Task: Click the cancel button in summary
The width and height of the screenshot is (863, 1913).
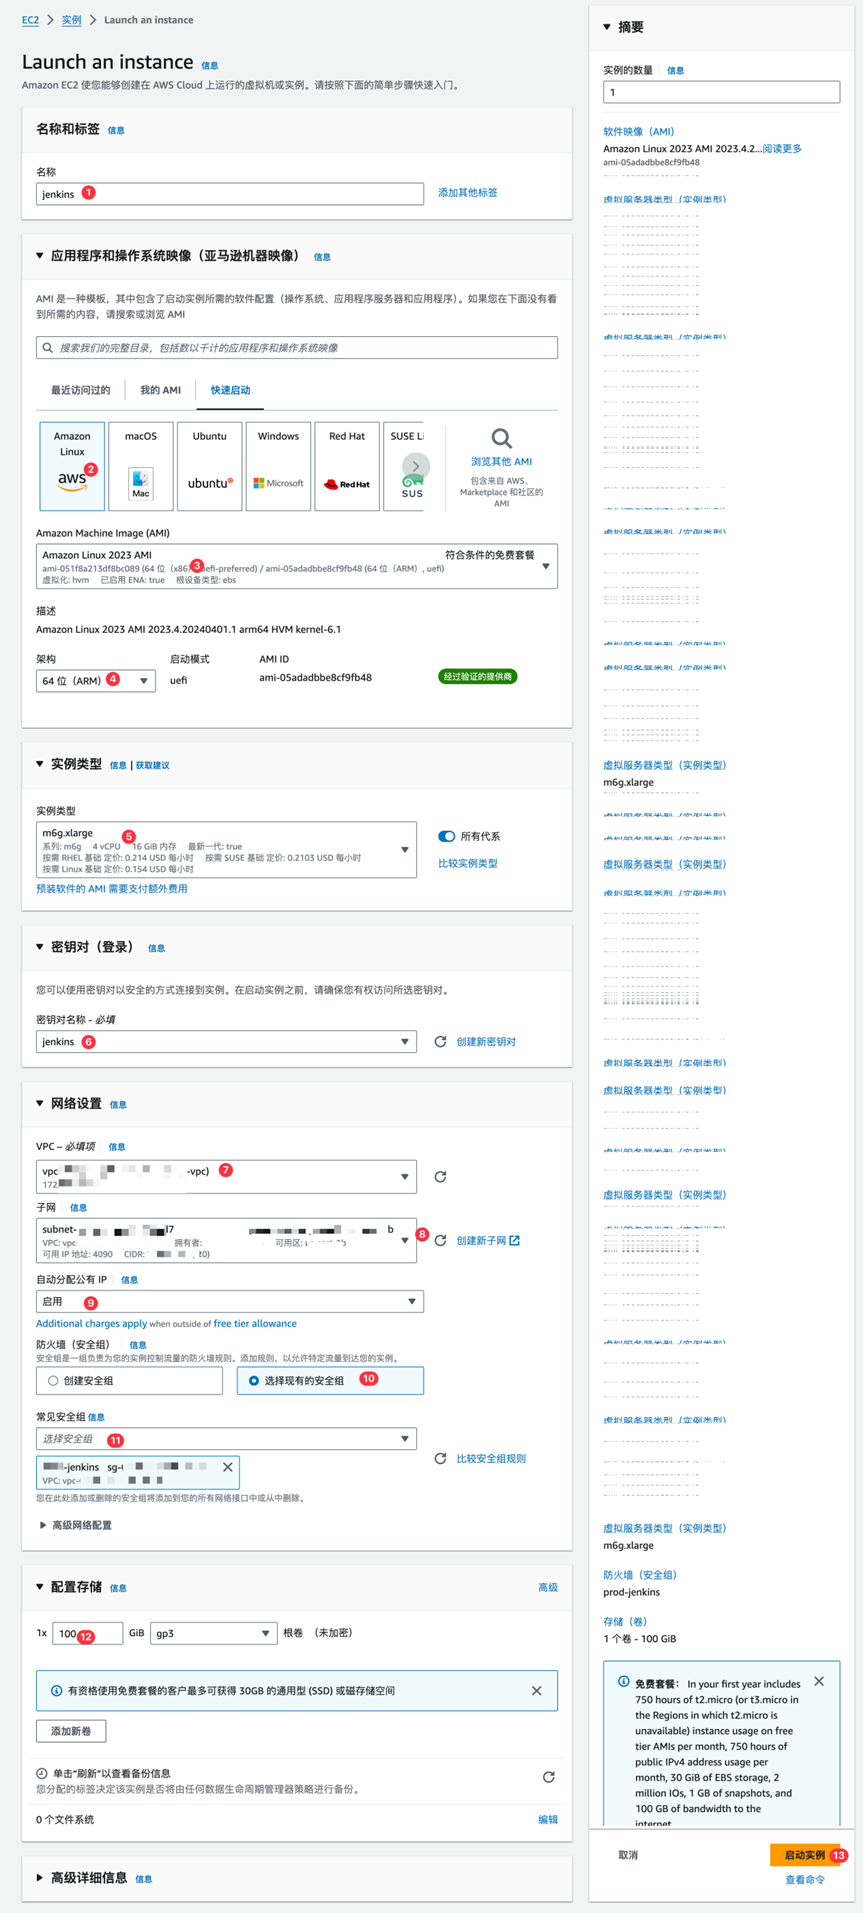Action: (x=628, y=1855)
